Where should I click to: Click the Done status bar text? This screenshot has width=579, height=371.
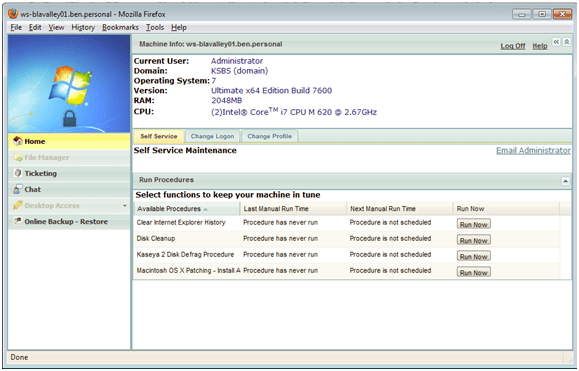tap(19, 357)
